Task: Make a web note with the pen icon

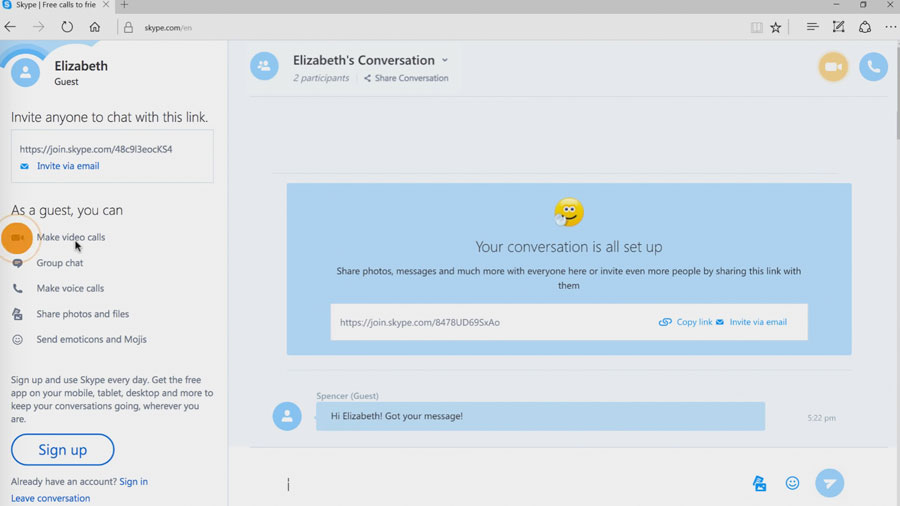Action: pyautogui.click(x=839, y=27)
